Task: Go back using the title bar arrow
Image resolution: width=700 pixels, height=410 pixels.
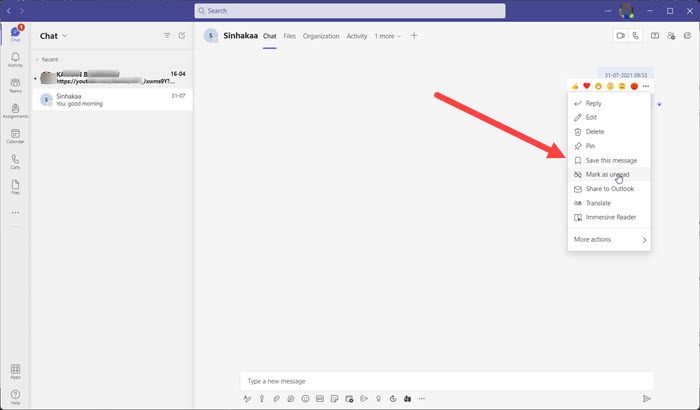Action: (8, 11)
